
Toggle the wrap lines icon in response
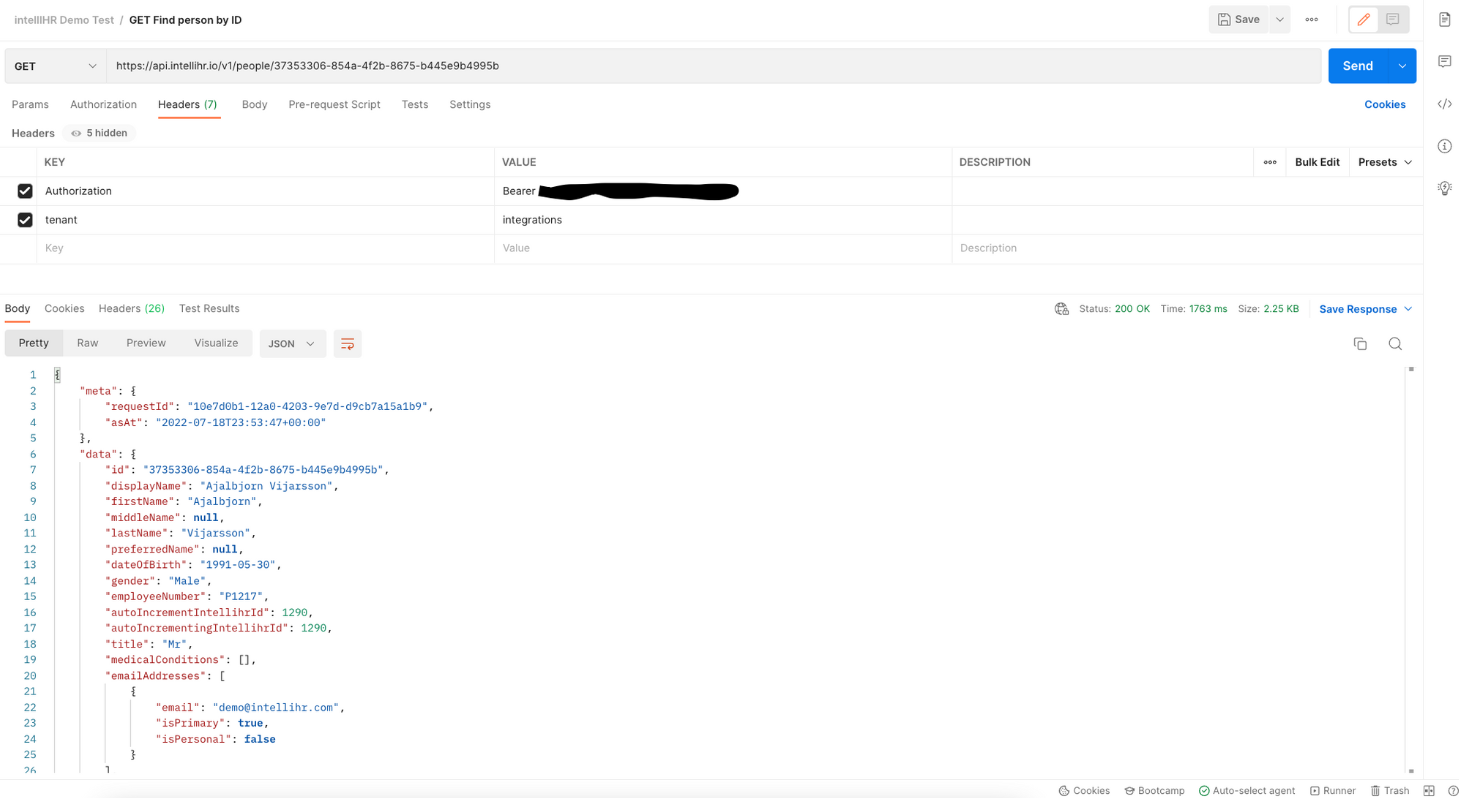347,343
